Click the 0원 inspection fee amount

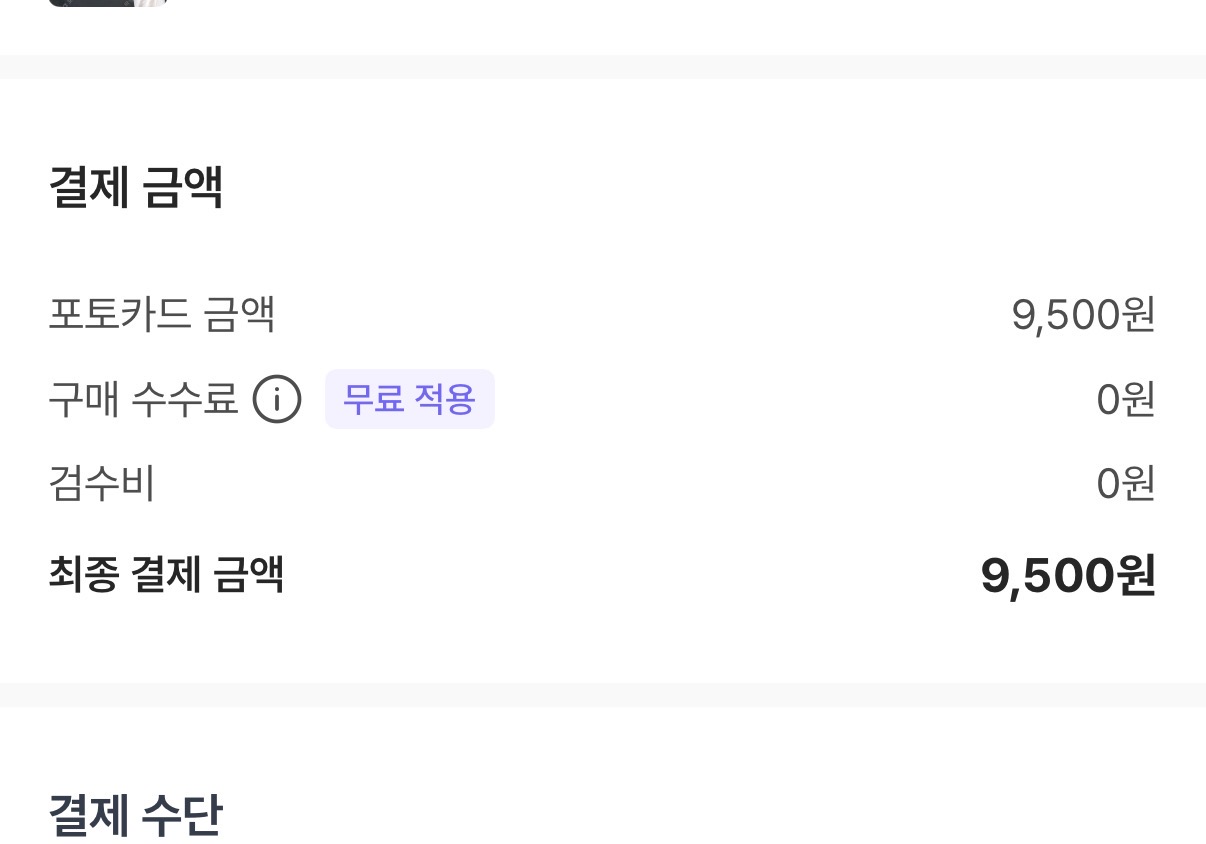[x=1125, y=484]
